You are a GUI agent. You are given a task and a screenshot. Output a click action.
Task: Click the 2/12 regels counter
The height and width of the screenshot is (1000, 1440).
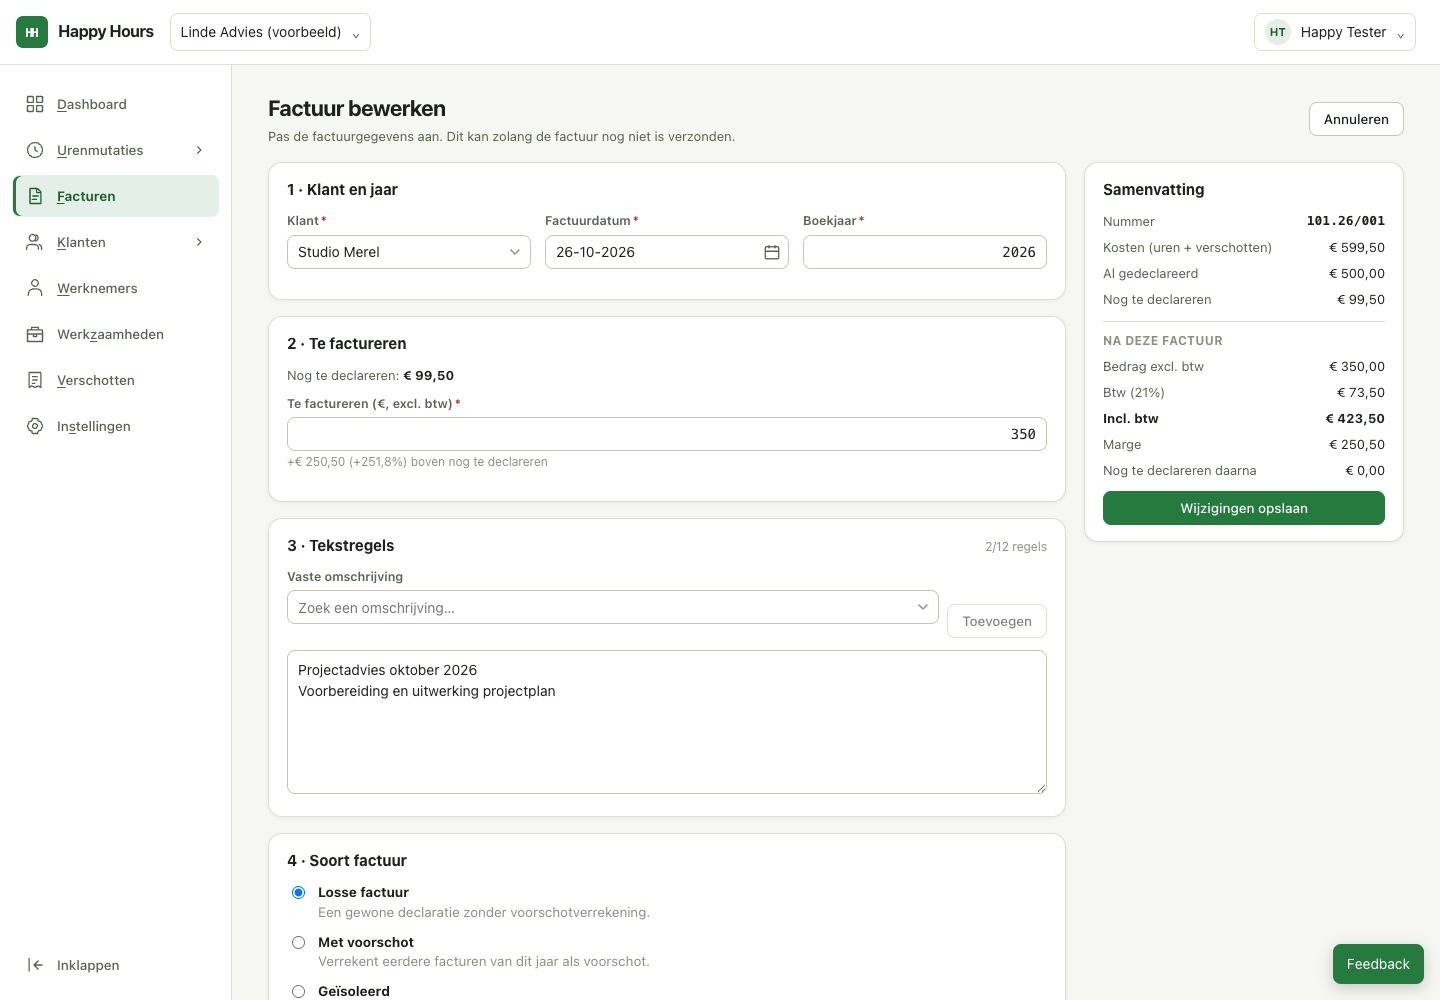(x=1016, y=547)
